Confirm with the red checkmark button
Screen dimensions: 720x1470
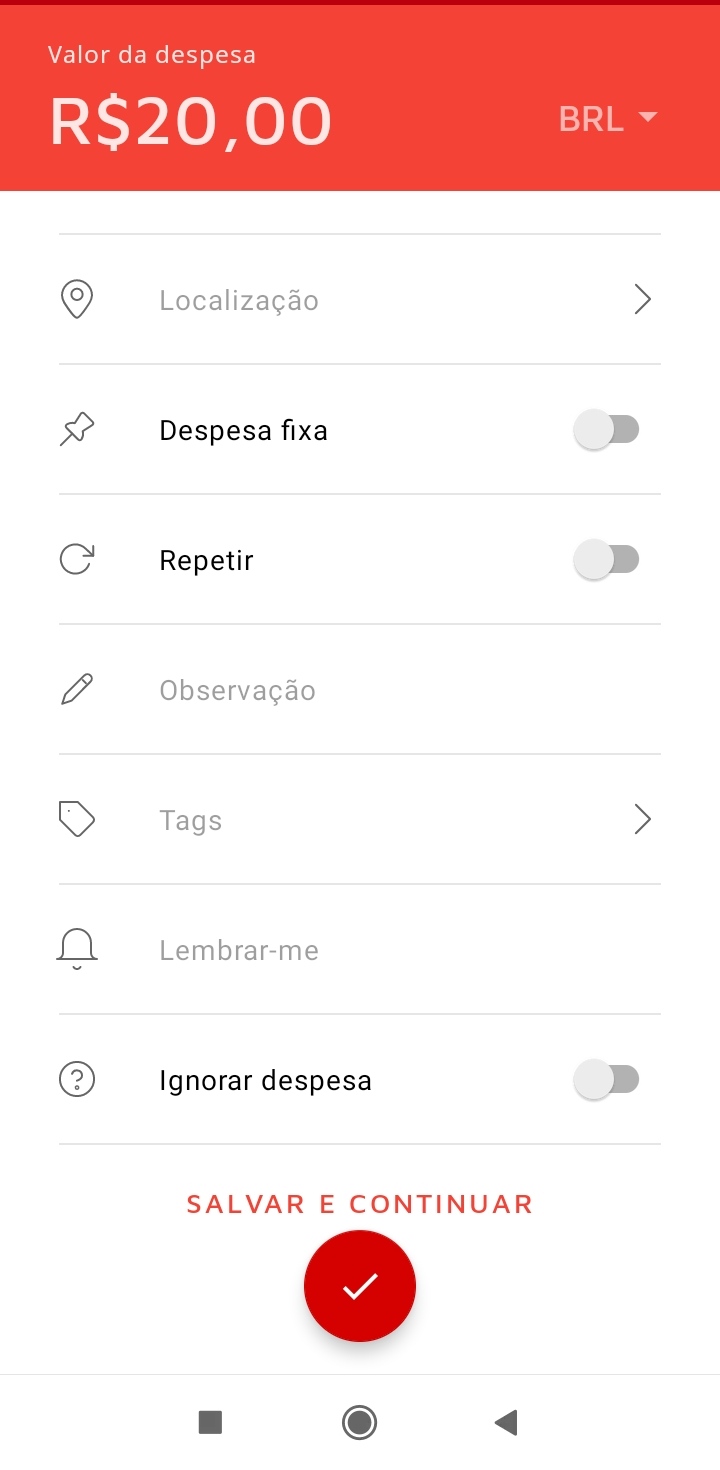(x=360, y=1286)
